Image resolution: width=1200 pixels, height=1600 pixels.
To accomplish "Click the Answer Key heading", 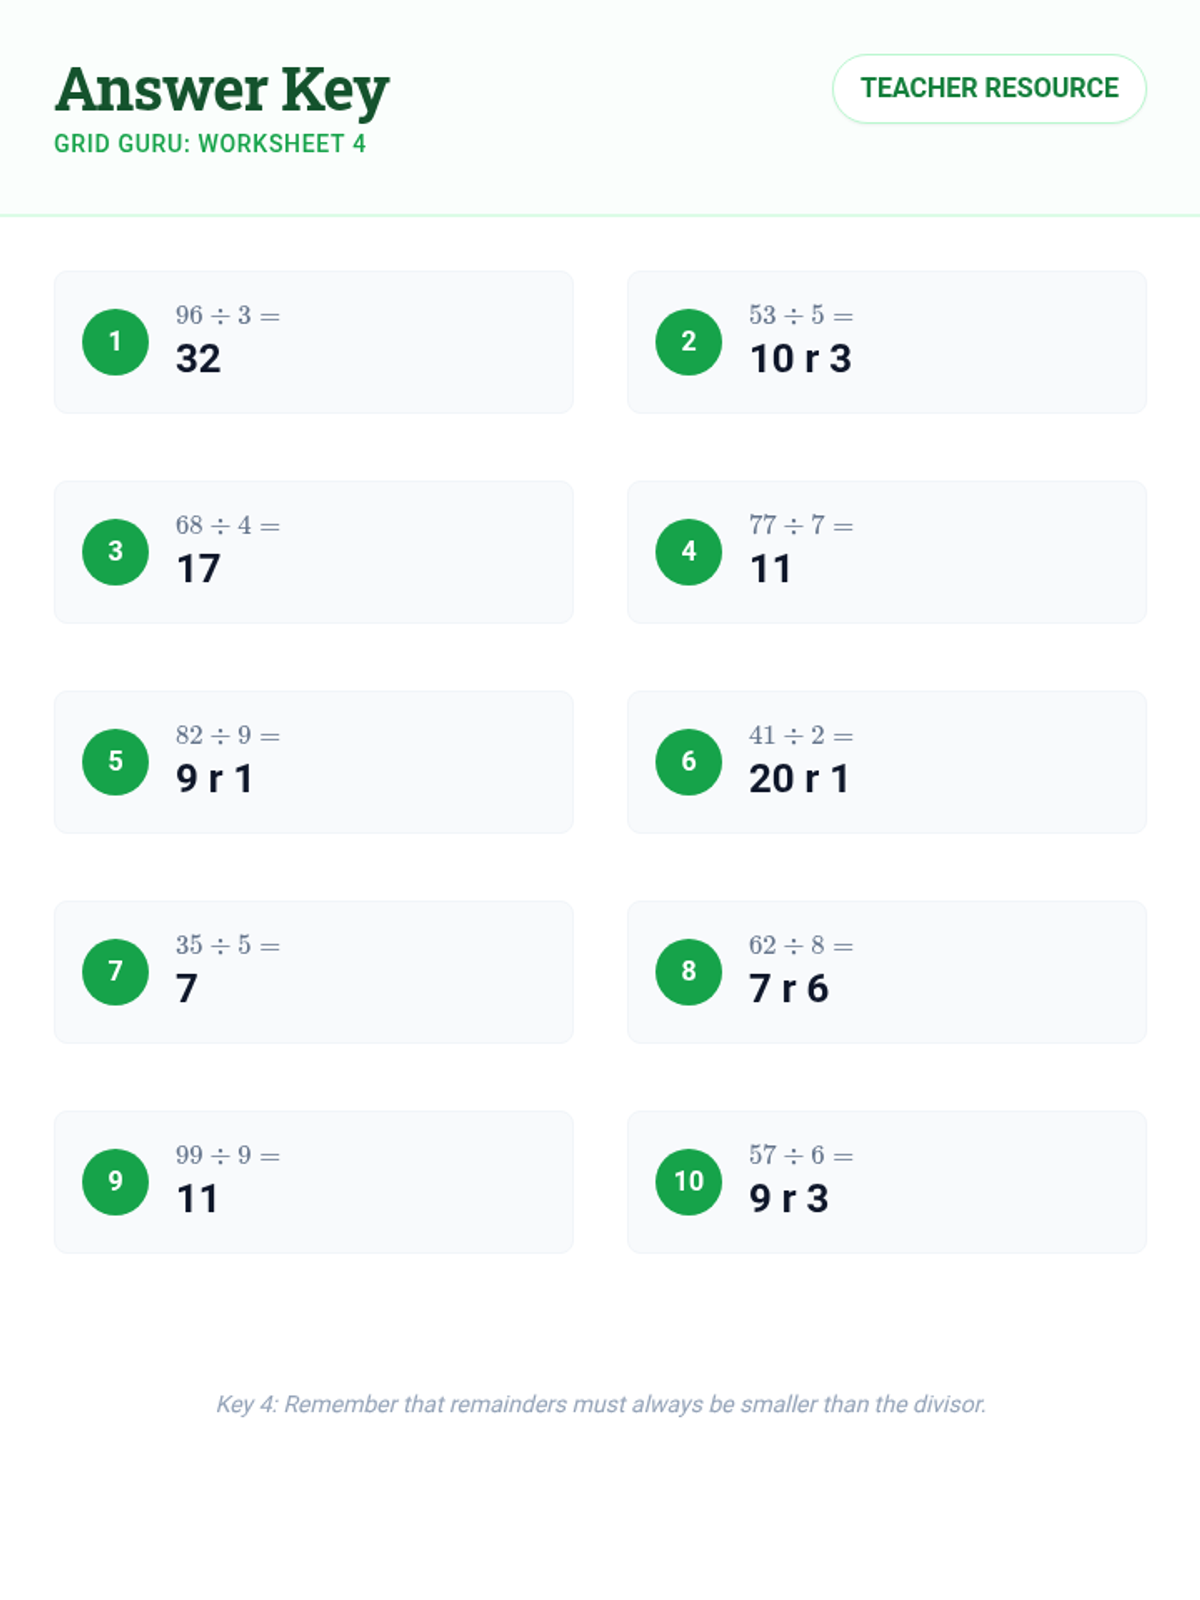I will (222, 90).
